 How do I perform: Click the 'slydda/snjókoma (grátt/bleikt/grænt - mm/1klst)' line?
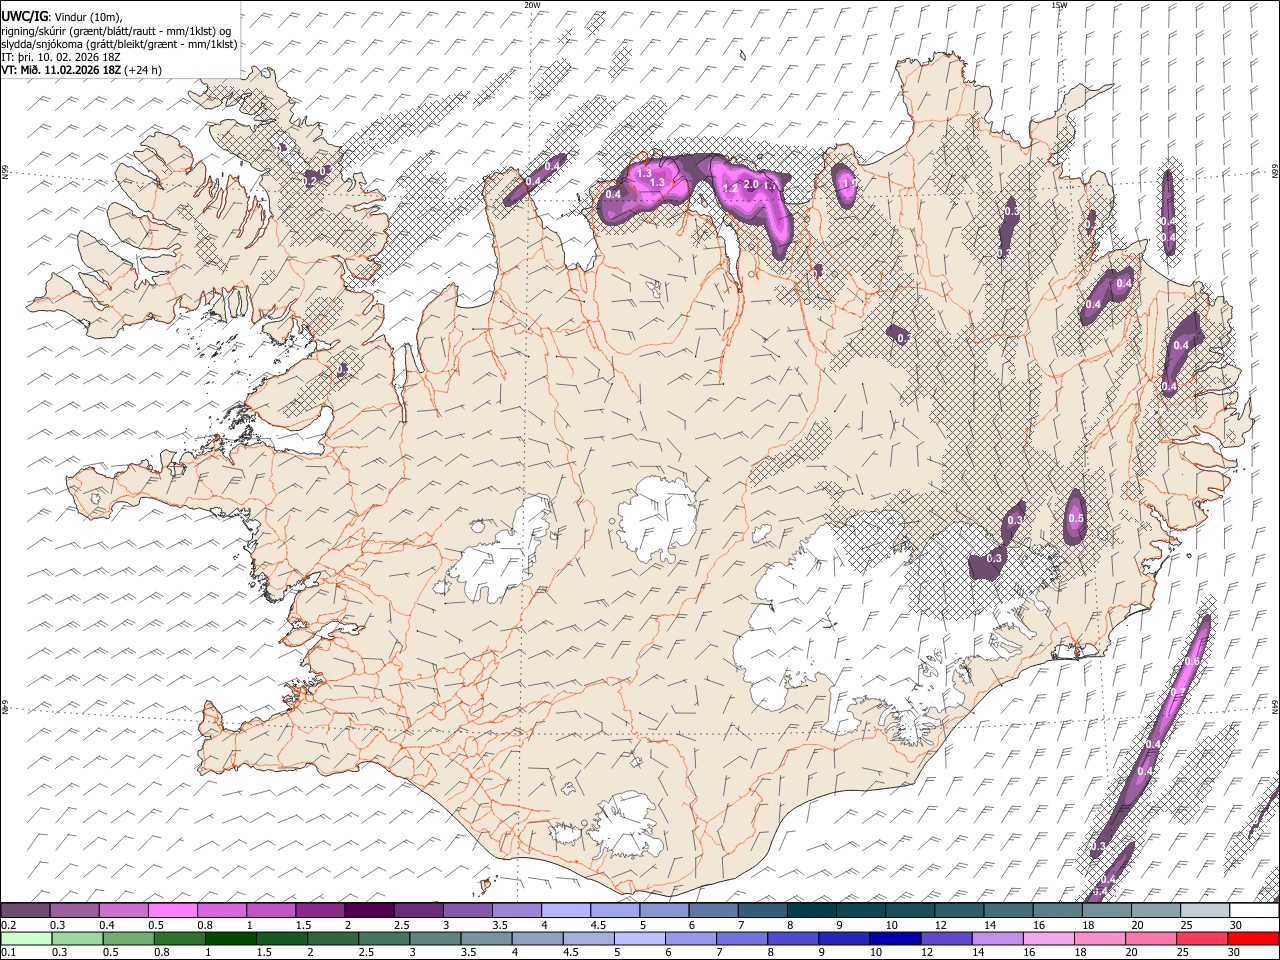[119, 44]
